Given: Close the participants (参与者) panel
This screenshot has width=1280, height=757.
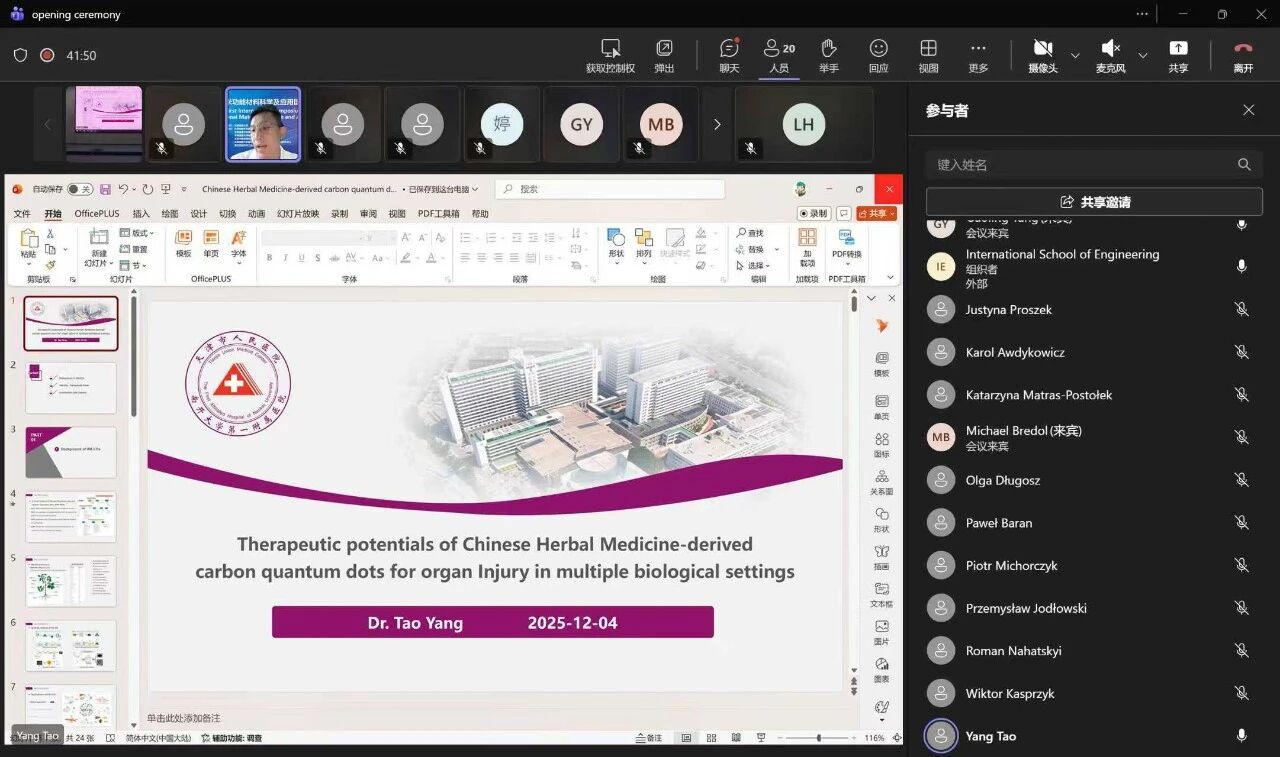Looking at the screenshot, I should coord(1248,110).
